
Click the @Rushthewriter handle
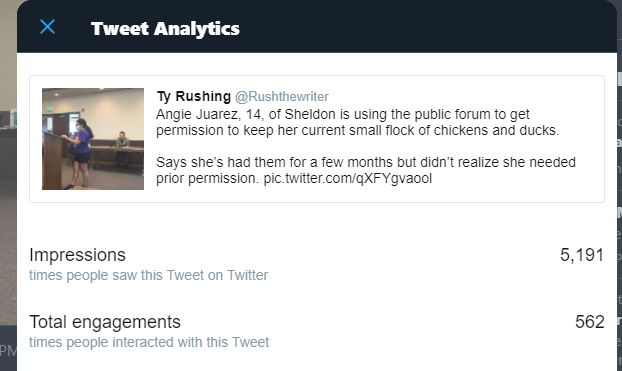point(282,96)
